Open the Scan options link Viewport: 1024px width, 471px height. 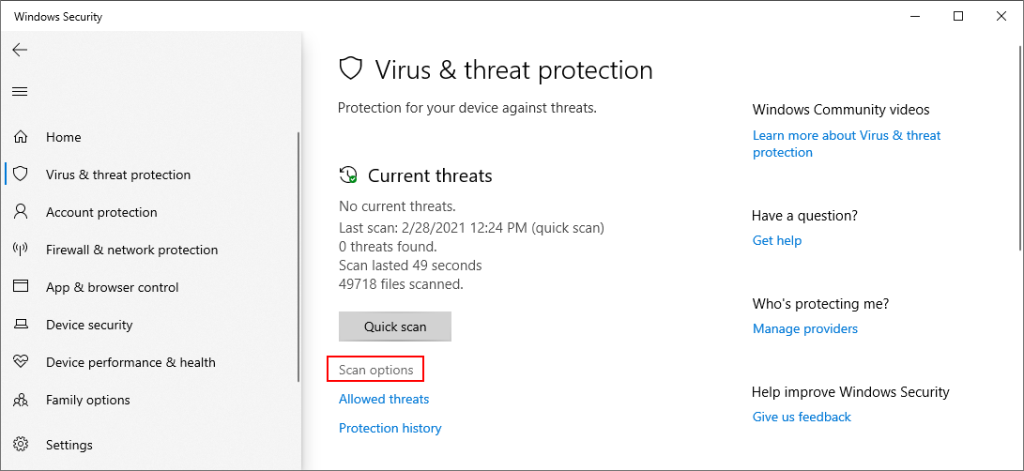point(376,370)
